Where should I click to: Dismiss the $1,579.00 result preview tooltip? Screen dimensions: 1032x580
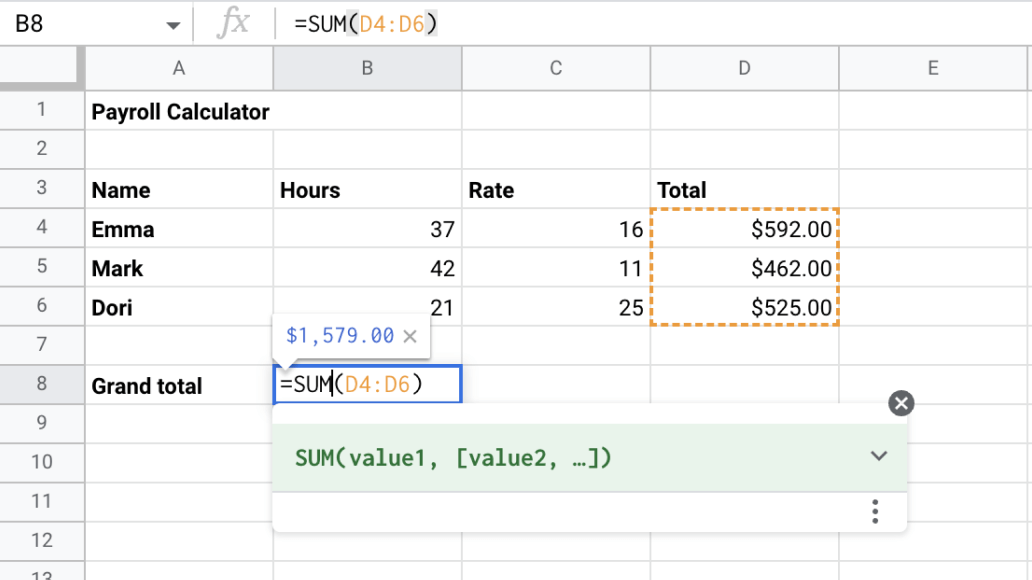[x=409, y=336]
